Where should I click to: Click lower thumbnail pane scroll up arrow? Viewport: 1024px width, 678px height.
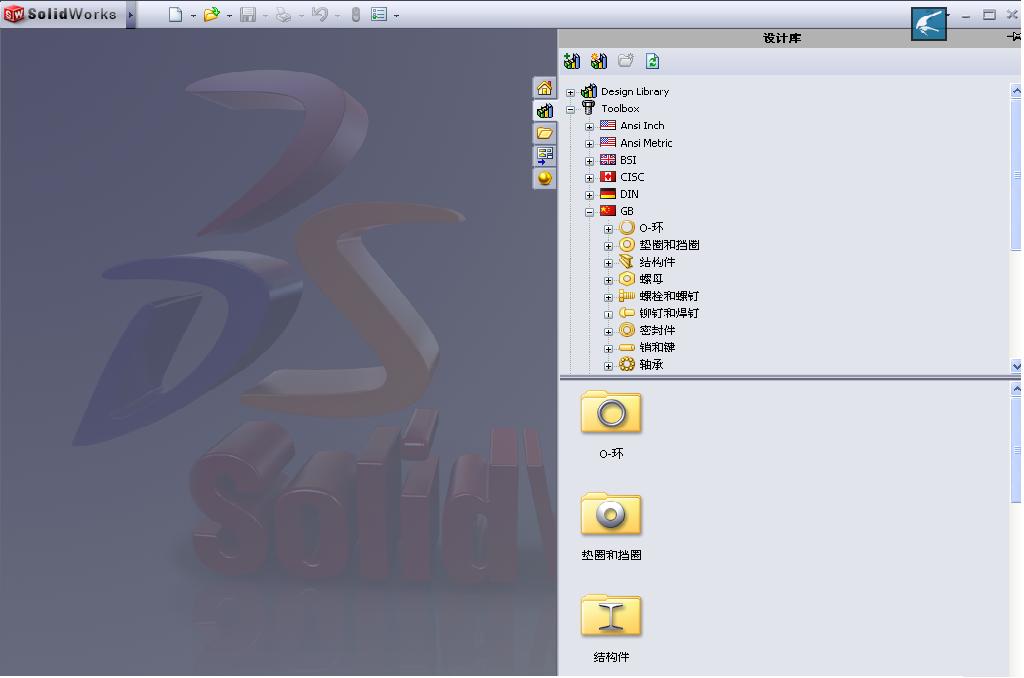pos(1016,389)
